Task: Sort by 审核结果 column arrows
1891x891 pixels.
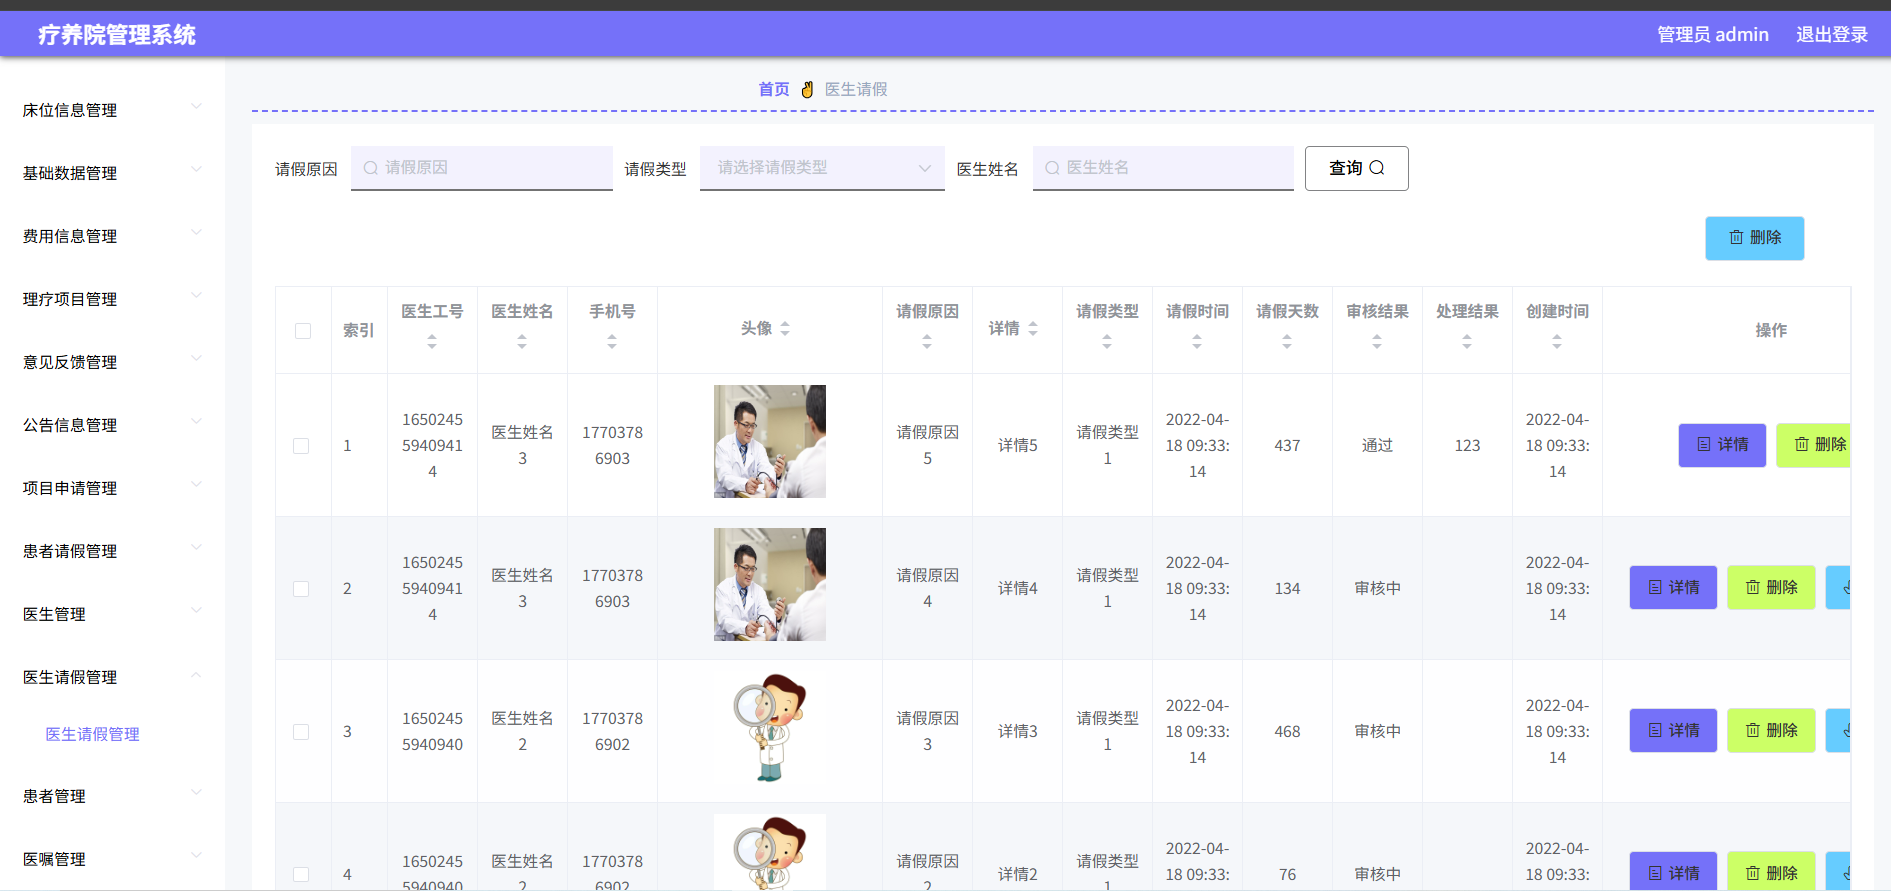Action: [1377, 342]
